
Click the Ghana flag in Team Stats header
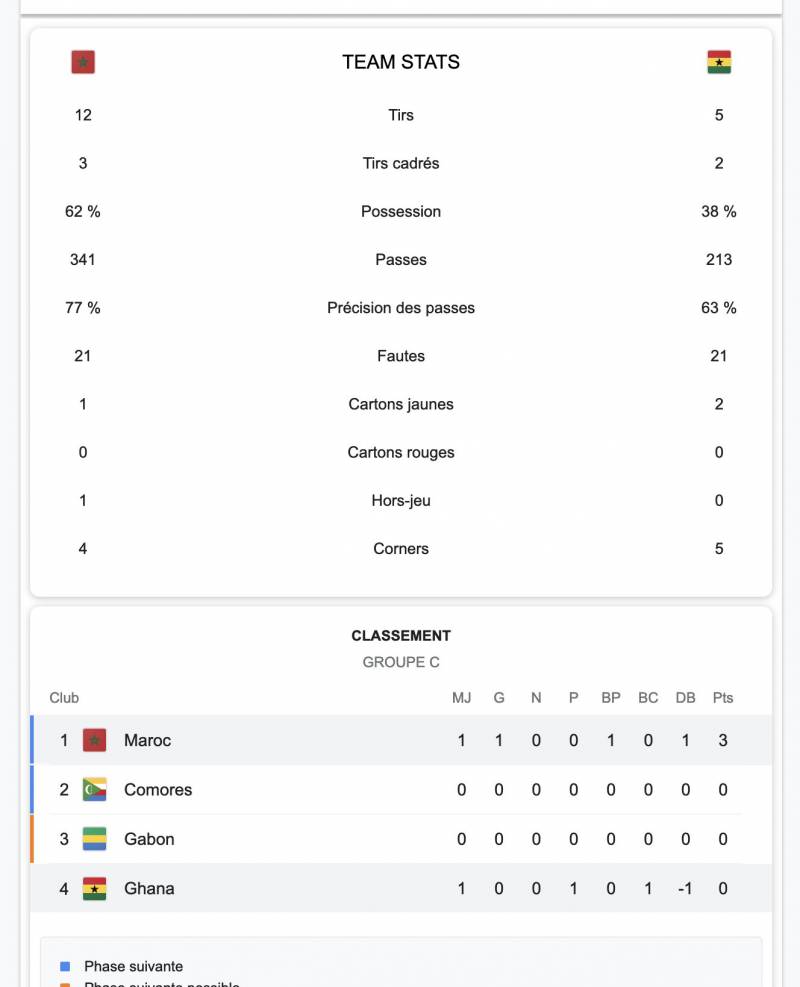tap(719, 62)
